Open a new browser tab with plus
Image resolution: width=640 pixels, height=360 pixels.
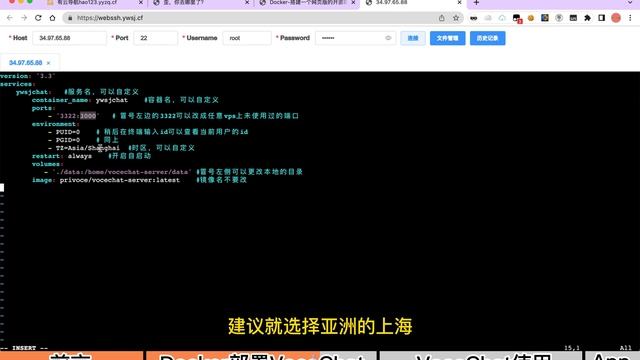click(x=476, y=3)
